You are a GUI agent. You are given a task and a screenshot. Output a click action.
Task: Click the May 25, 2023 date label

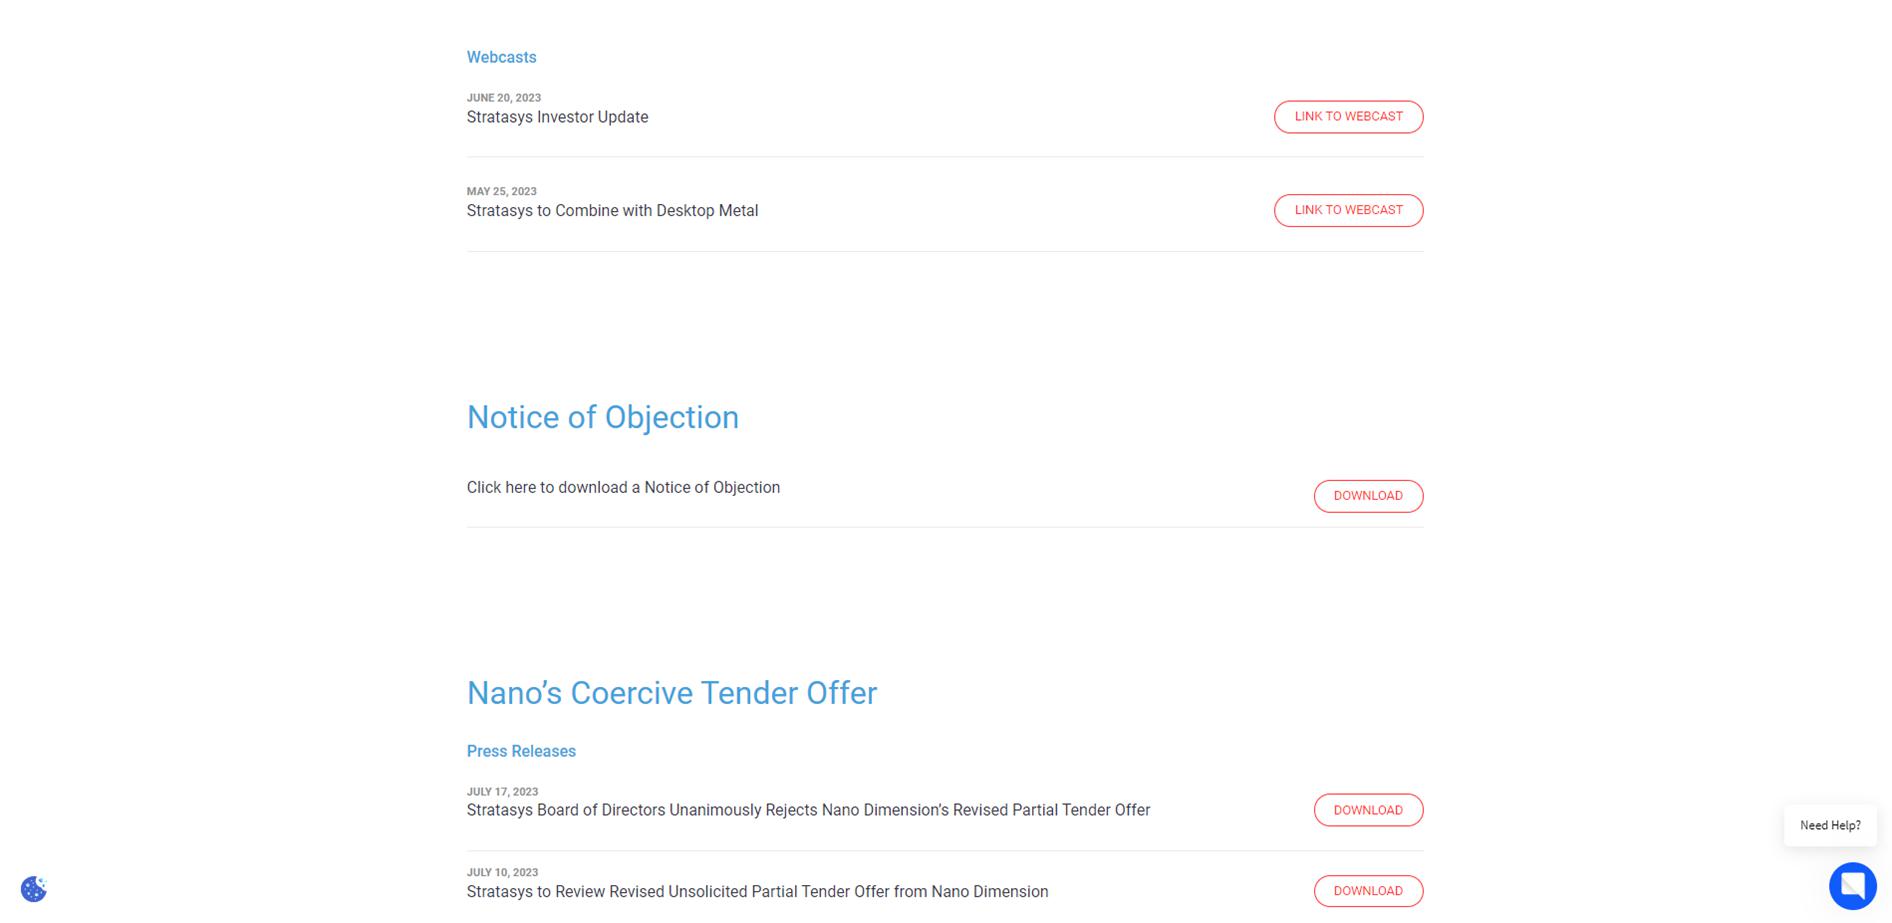501,191
